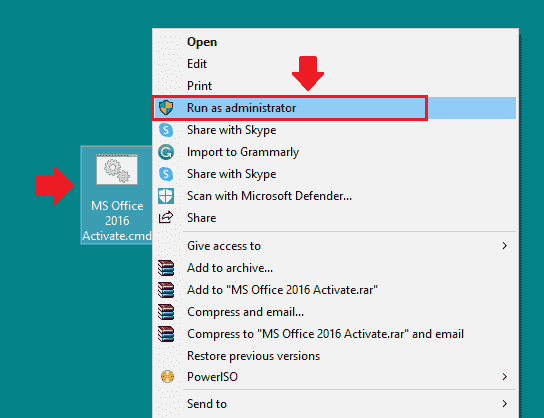
Task: Open the Give access to entry
Action: click(x=334, y=246)
